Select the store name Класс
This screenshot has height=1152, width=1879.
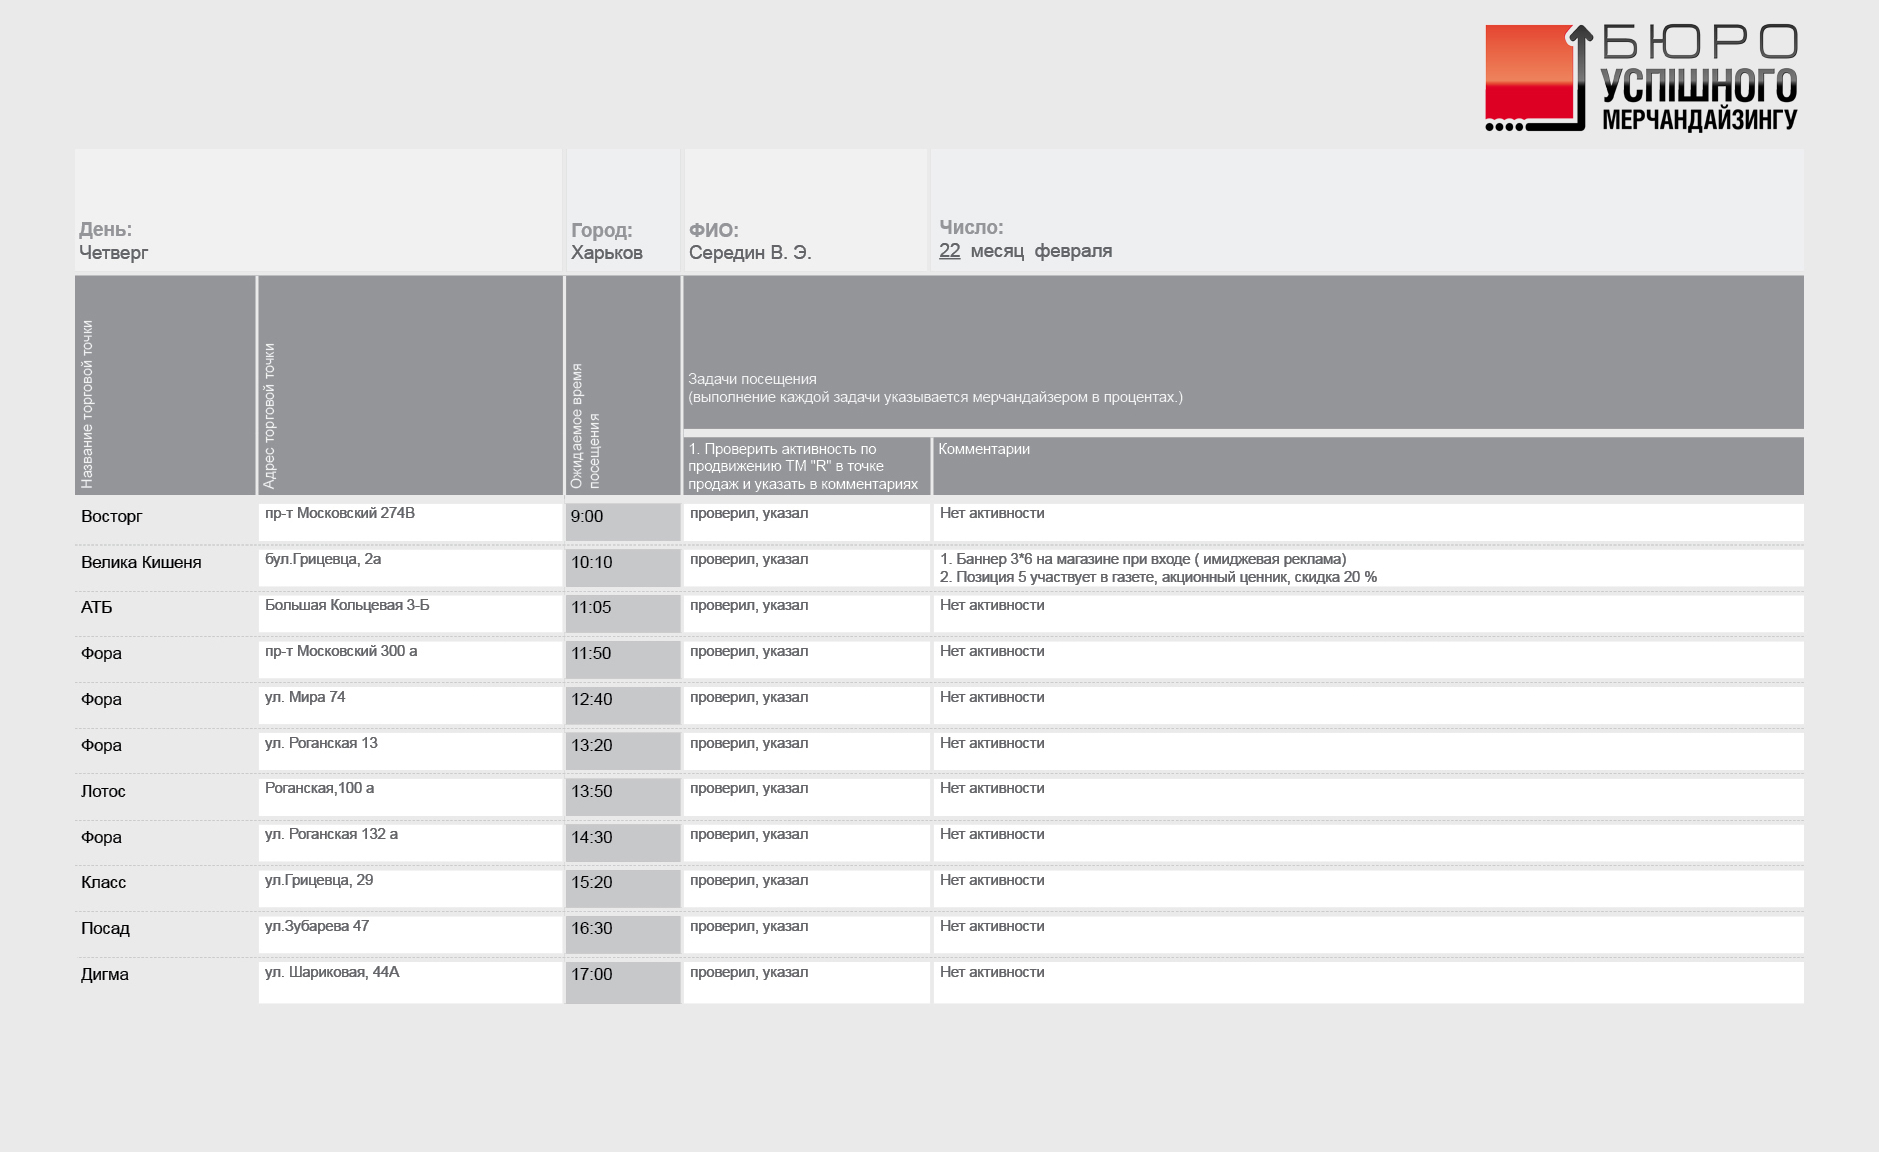[103, 882]
